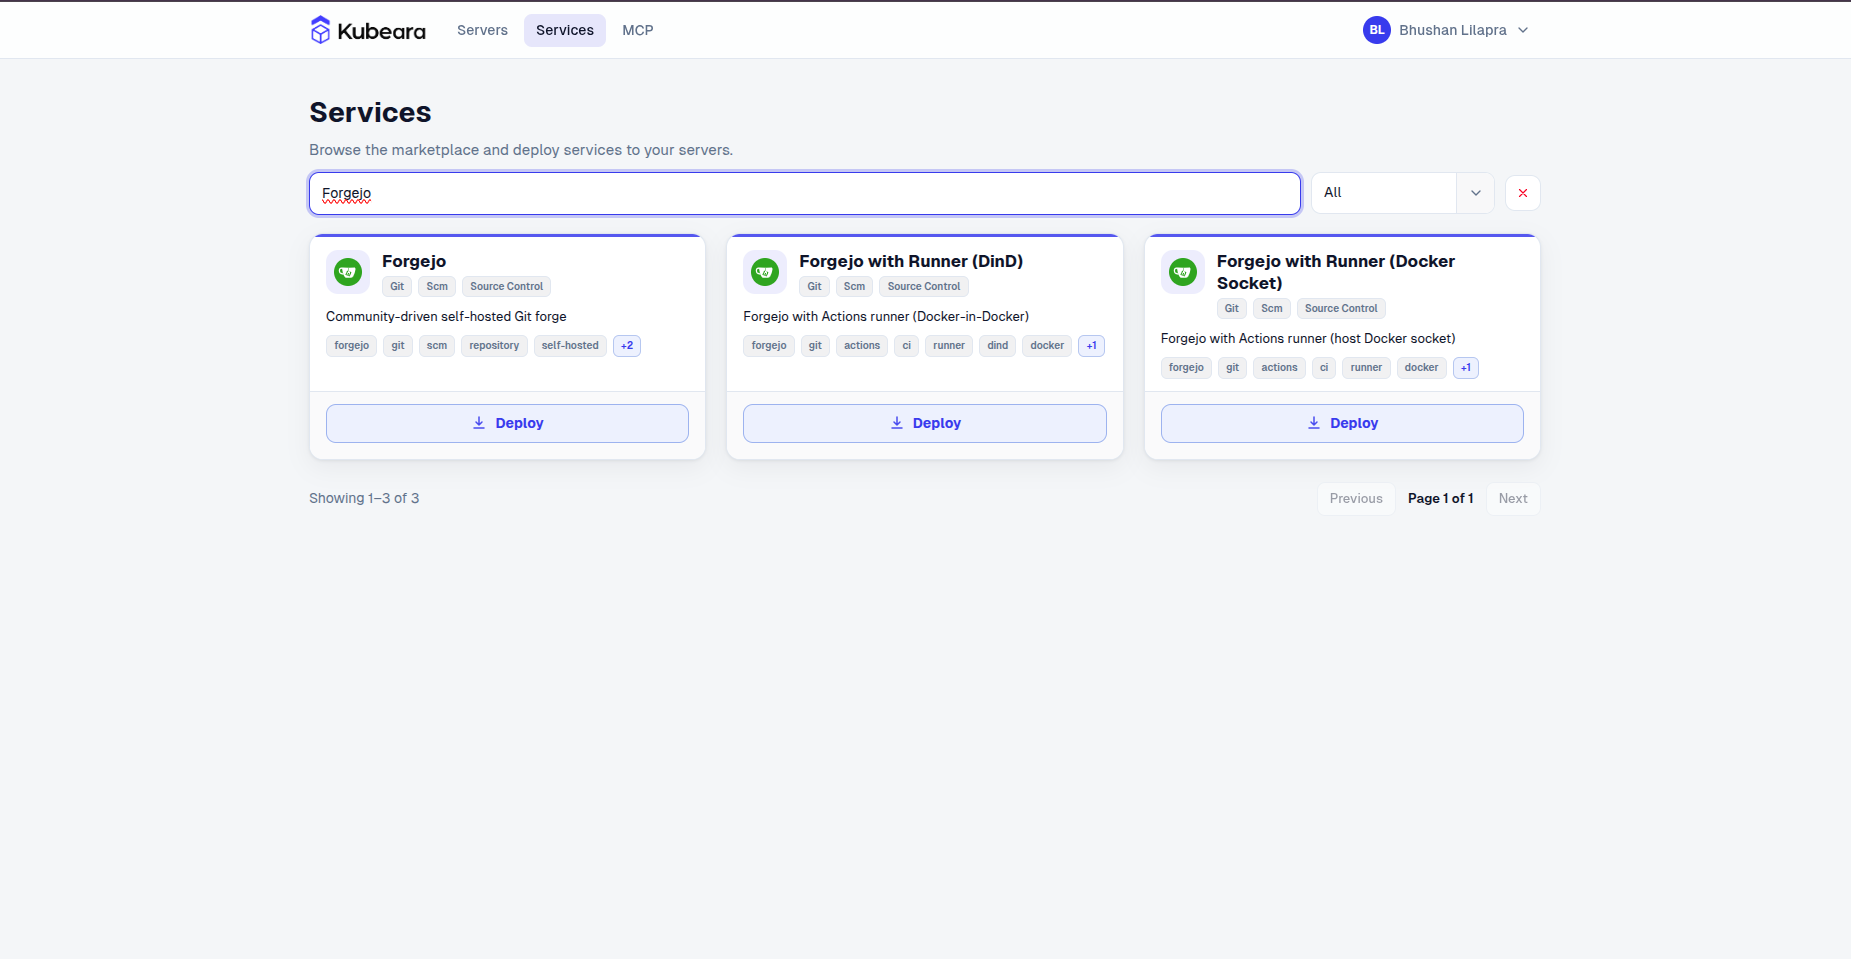Click the Forgejo card logo icon
This screenshot has width=1851, height=959.
tap(348, 272)
